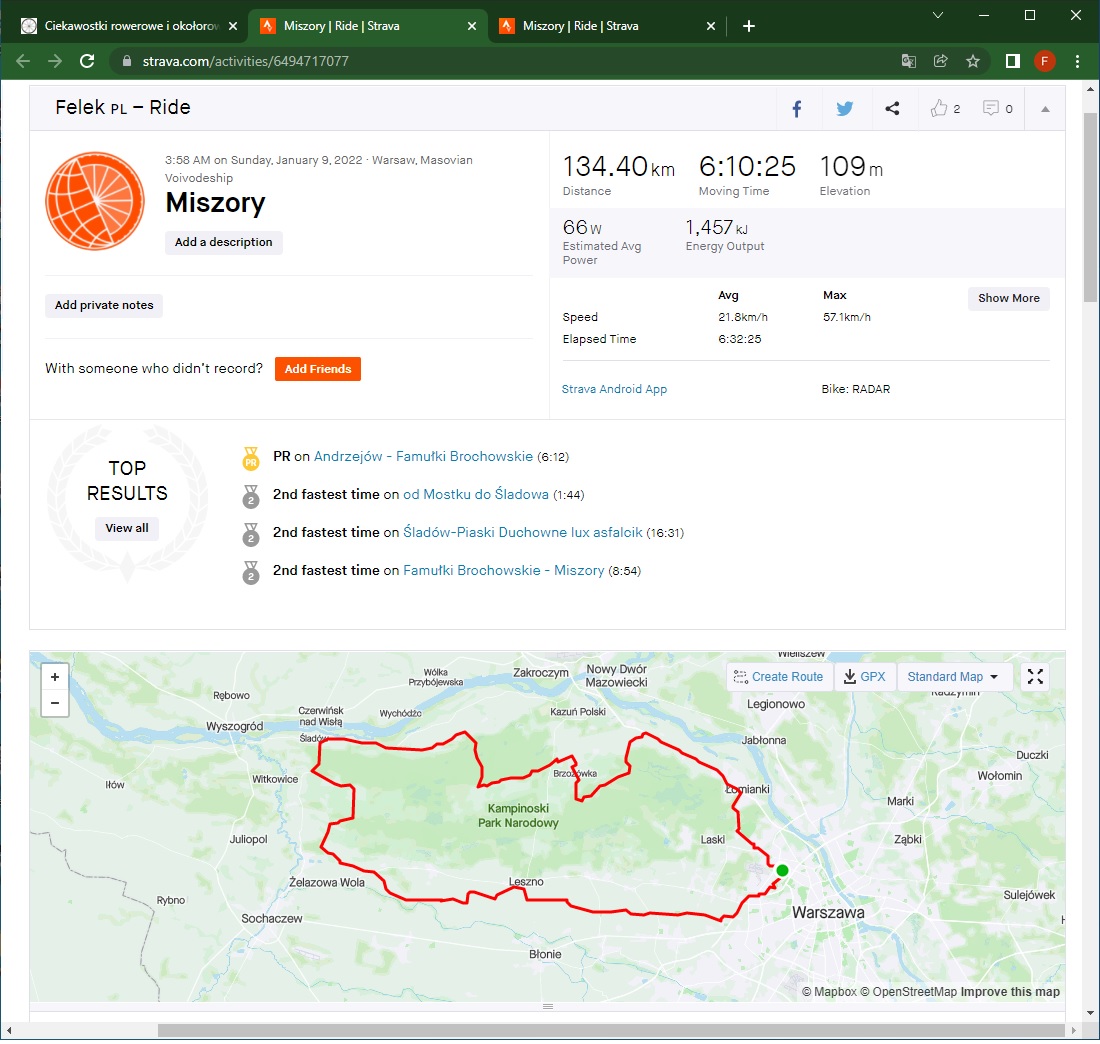Go forward in browser history
The height and width of the screenshot is (1044, 1100).
point(55,61)
